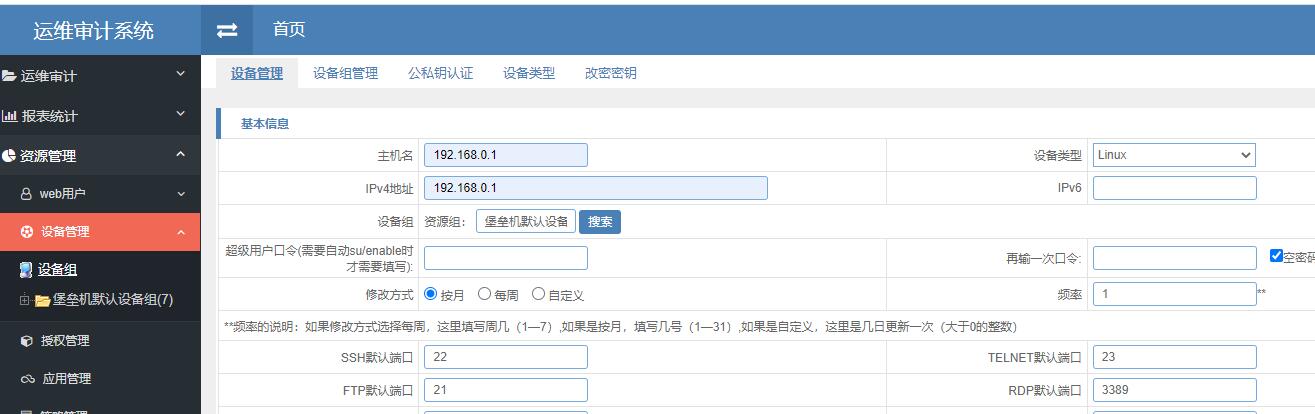Click the server icon beside 设备组

(26, 269)
